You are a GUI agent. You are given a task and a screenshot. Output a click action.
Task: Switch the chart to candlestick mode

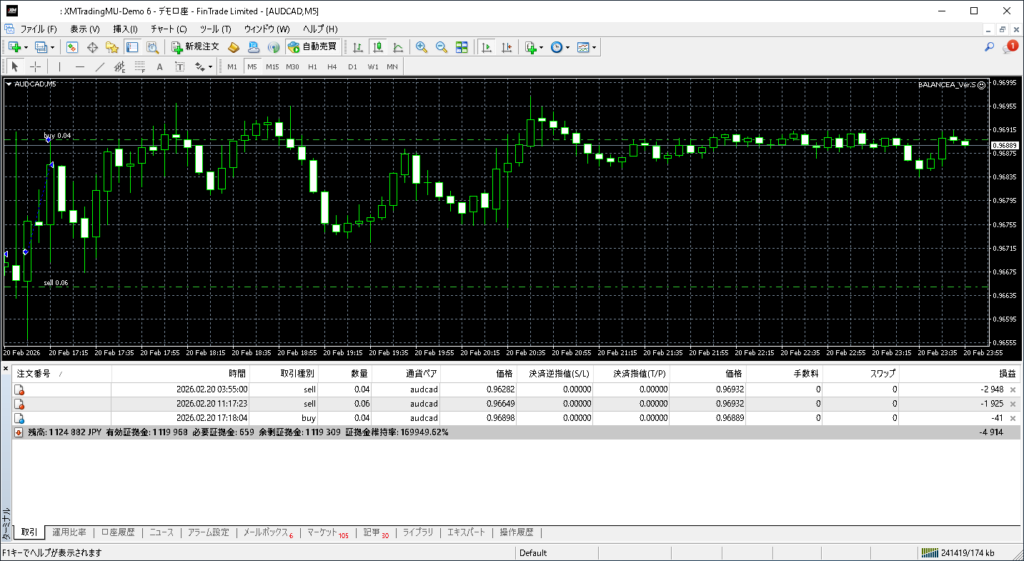click(379, 47)
